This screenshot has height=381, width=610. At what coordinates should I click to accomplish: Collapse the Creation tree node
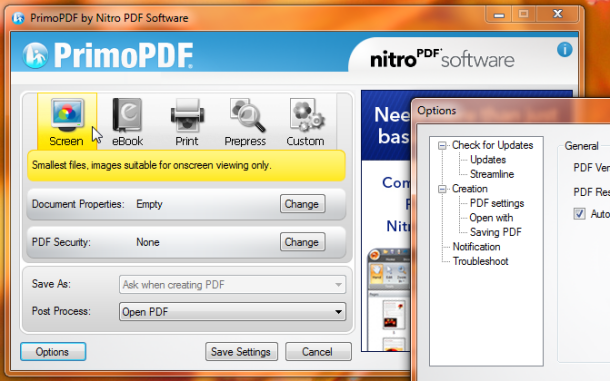(442, 189)
